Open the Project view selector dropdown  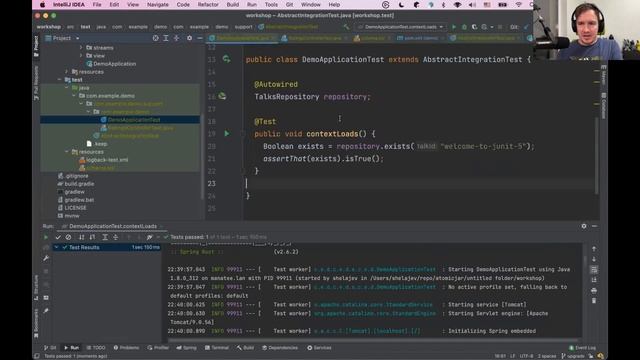coord(62,38)
